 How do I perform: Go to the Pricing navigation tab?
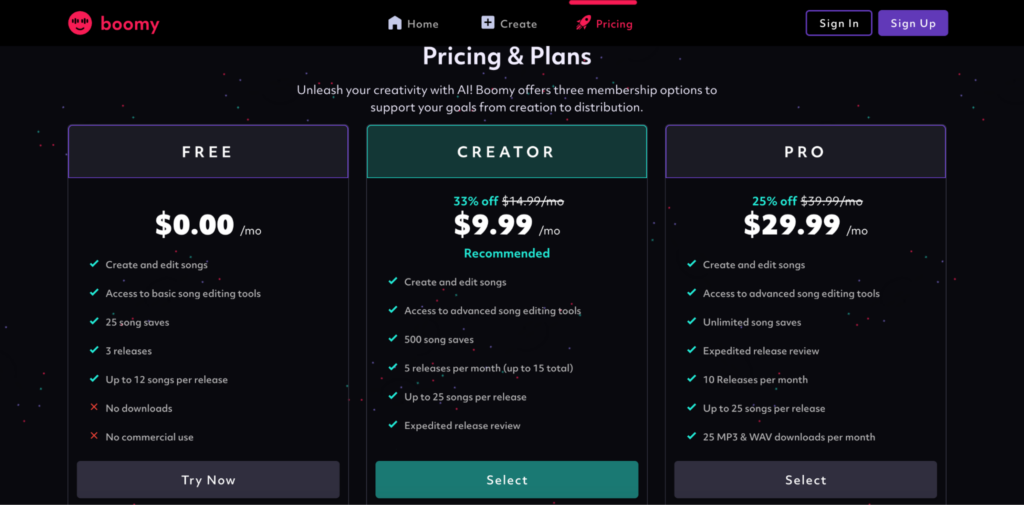pyautogui.click(x=604, y=24)
